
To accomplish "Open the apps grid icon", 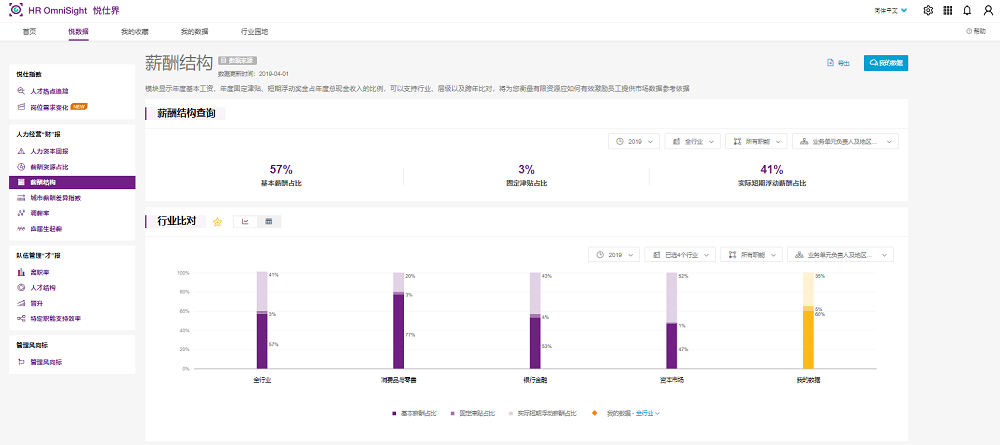I will tap(947, 11).
